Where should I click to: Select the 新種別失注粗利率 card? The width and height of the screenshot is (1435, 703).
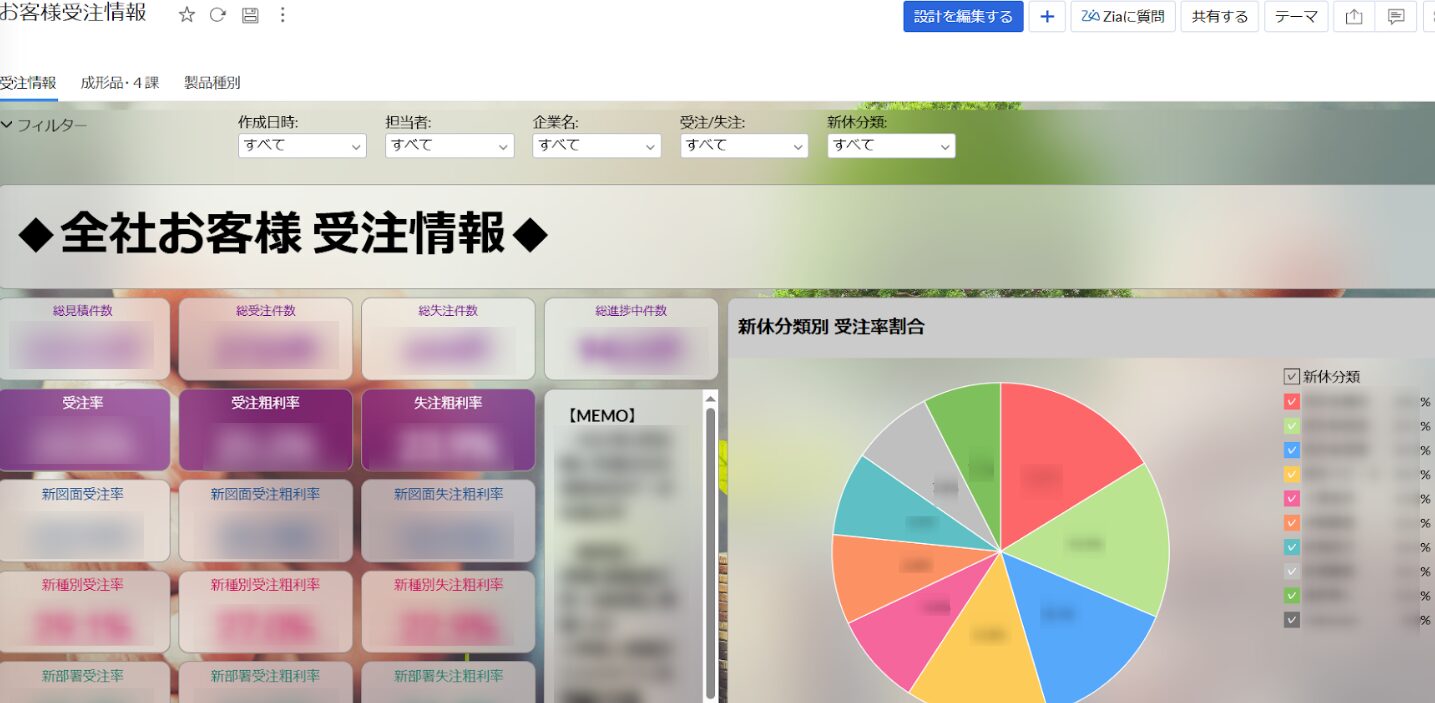(449, 612)
